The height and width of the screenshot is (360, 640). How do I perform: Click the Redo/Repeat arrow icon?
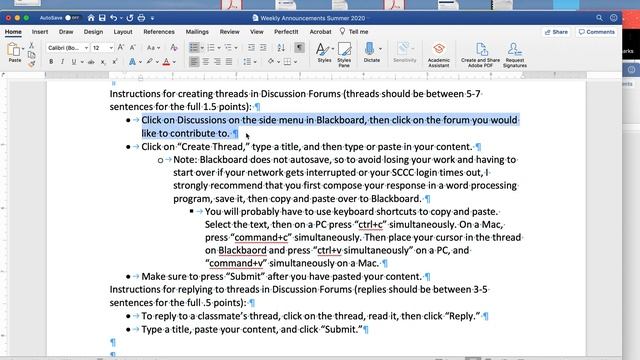tap(130, 18)
